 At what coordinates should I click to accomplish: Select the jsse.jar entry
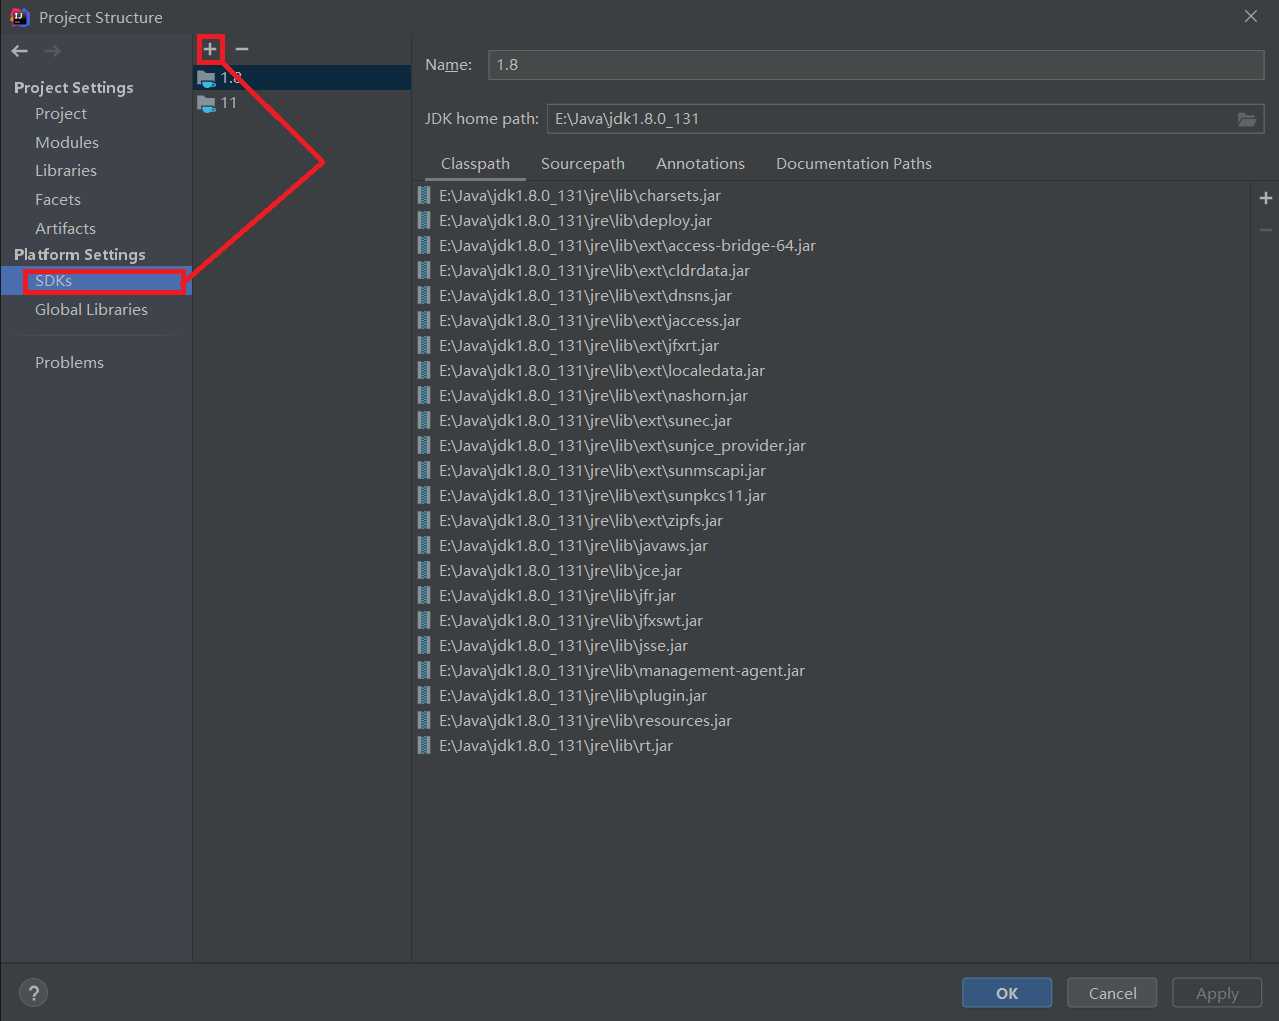point(831,646)
